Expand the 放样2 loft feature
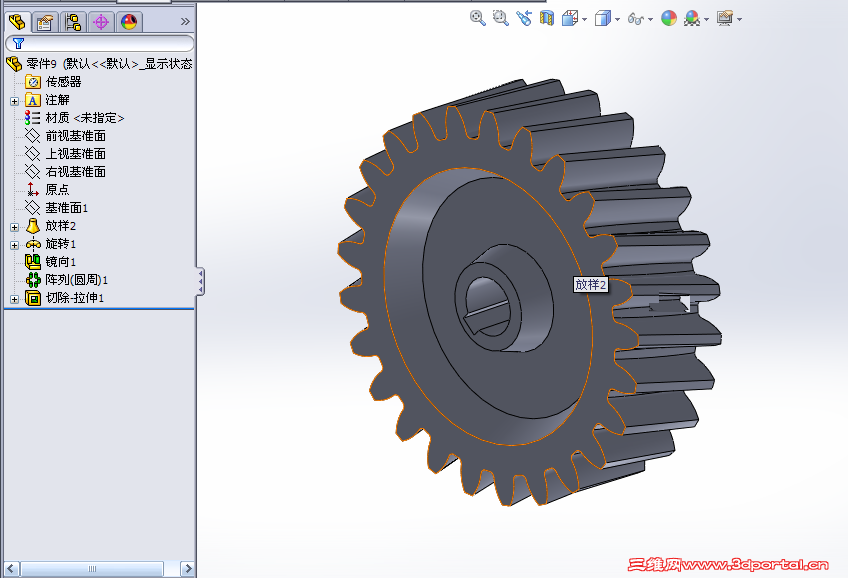 15,227
